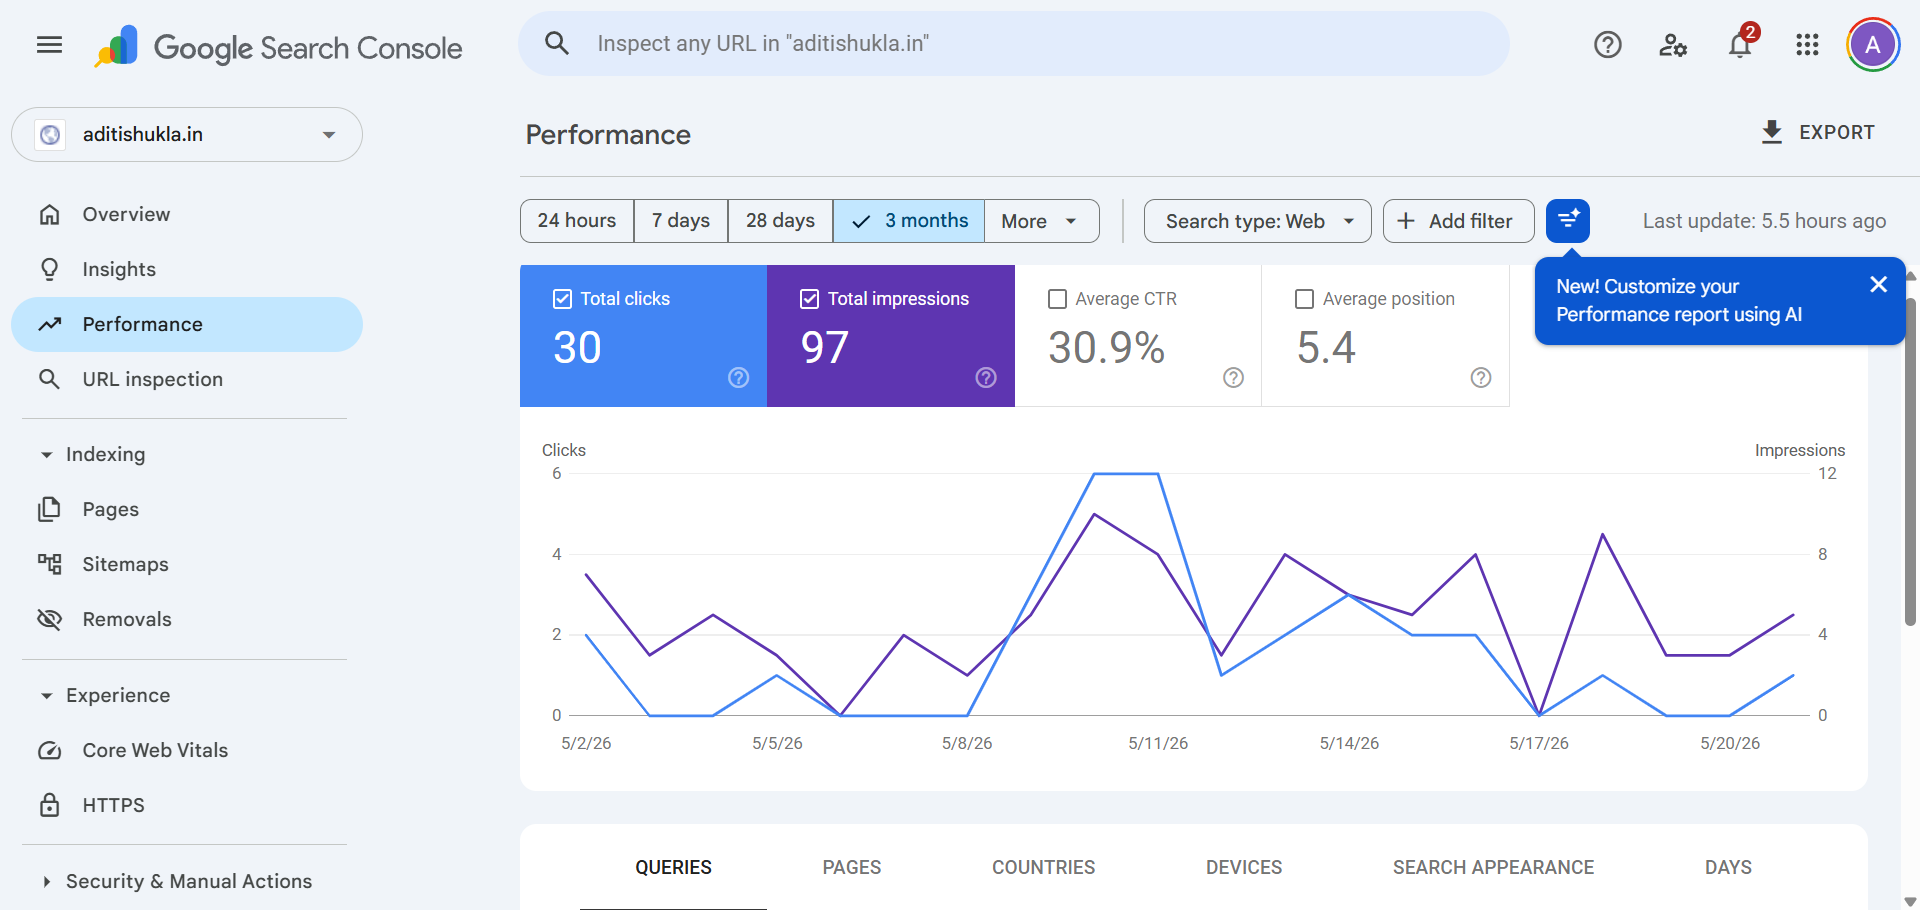Open the notifications bell
The width and height of the screenshot is (1920, 910).
[x=1740, y=45]
